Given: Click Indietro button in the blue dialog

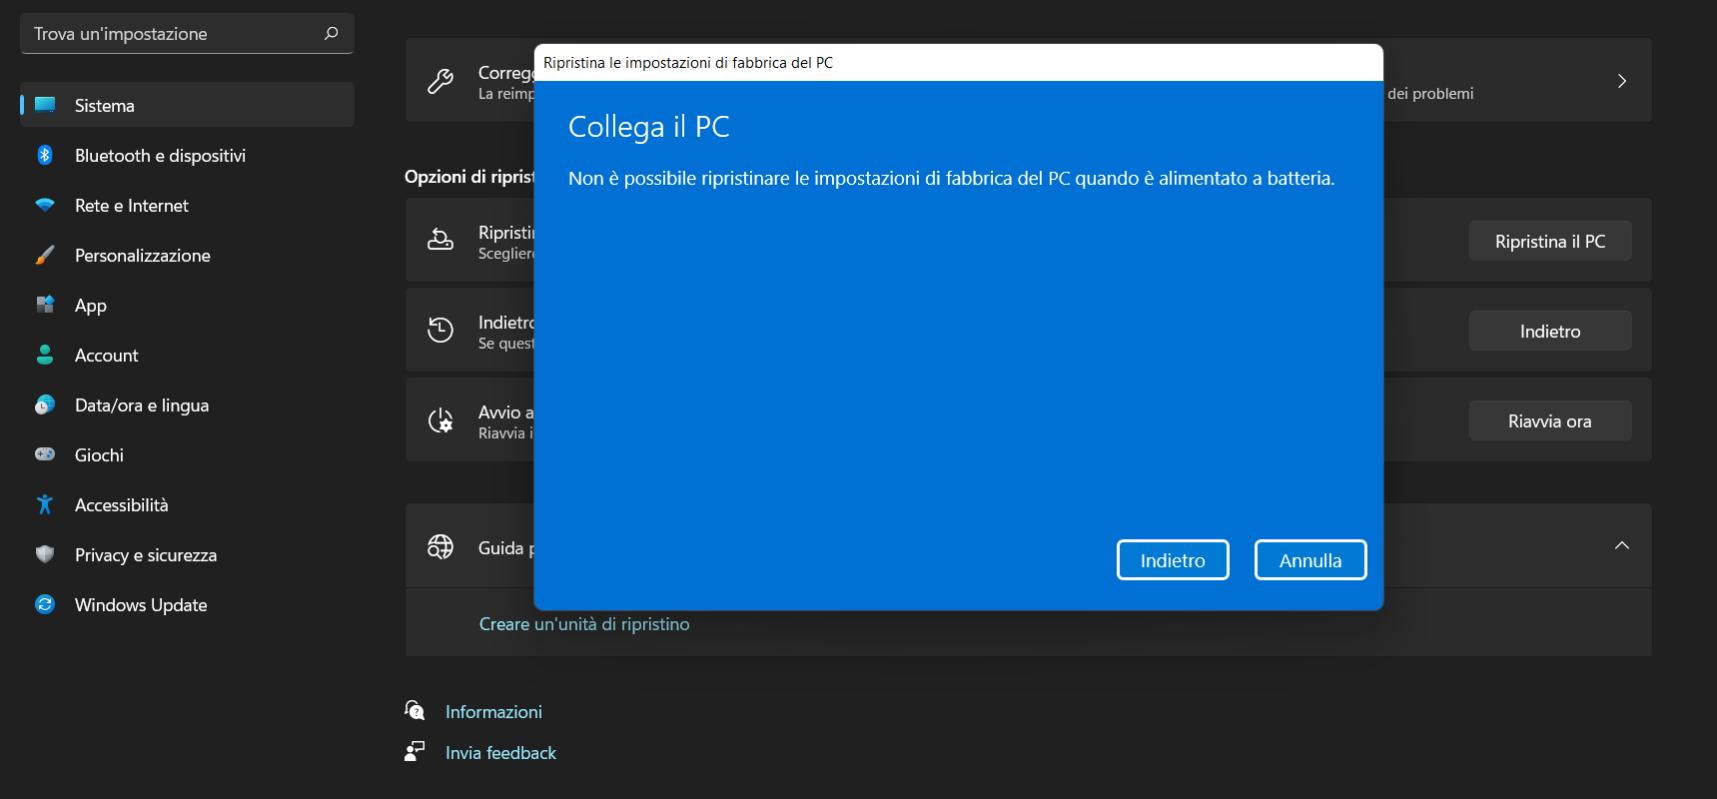Looking at the screenshot, I should (1172, 560).
